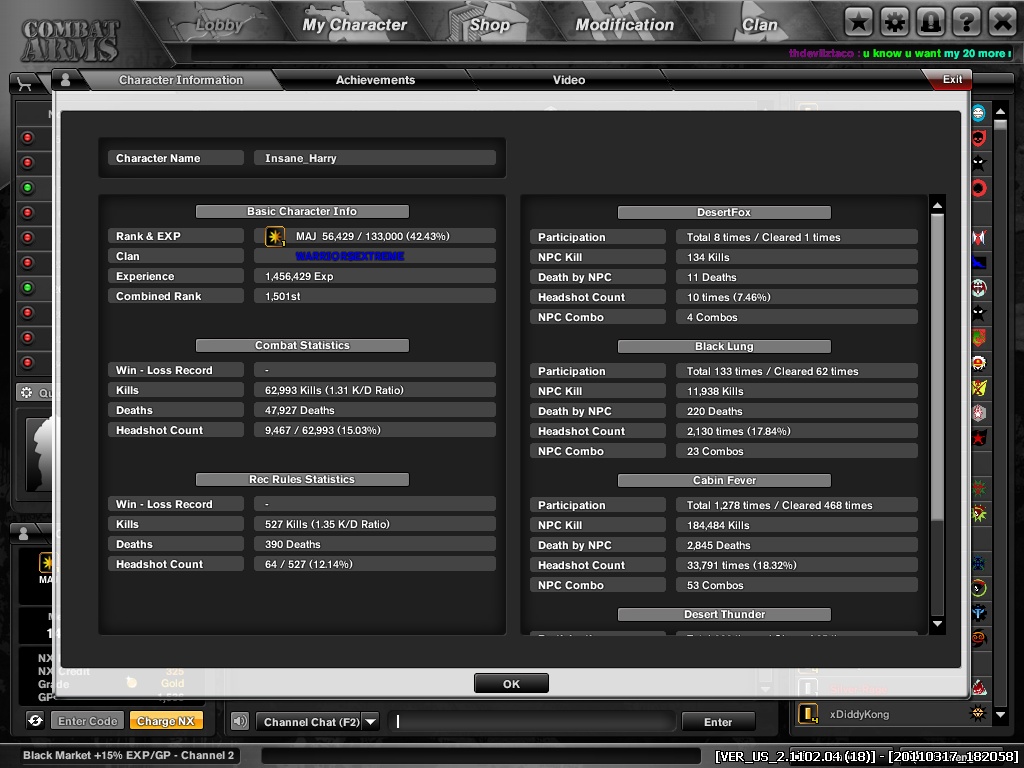1024x768 pixels.
Task: Click the Basic Character Info header
Action: (302, 212)
